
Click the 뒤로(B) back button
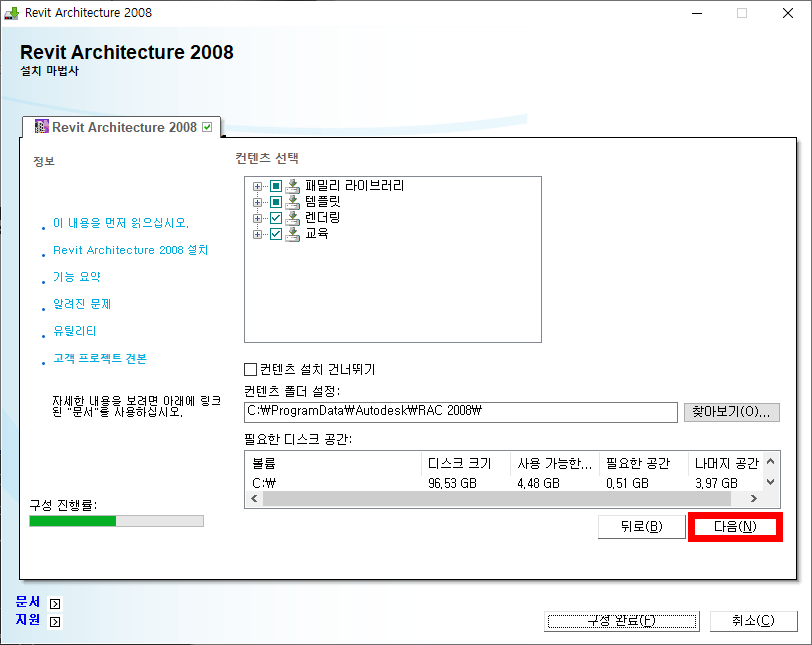tap(642, 526)
